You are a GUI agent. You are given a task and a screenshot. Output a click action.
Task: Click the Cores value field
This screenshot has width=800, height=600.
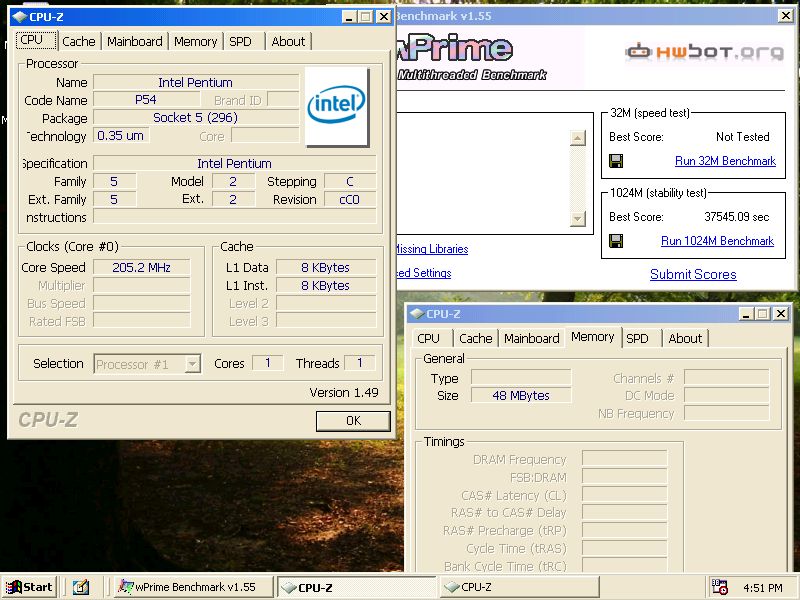click(267, 363)
